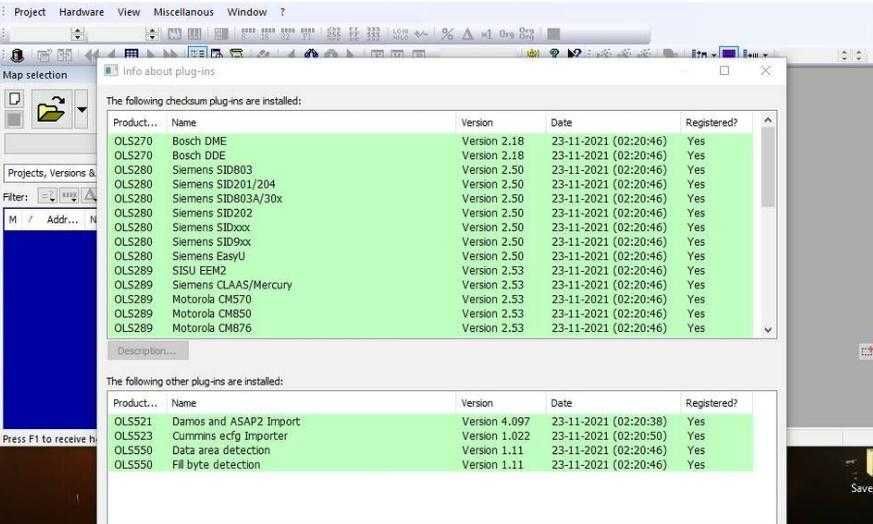Image resolution: width=873 pixels, height=524 pixels.
Task: Click the Org original values icon
Action: 506,34
